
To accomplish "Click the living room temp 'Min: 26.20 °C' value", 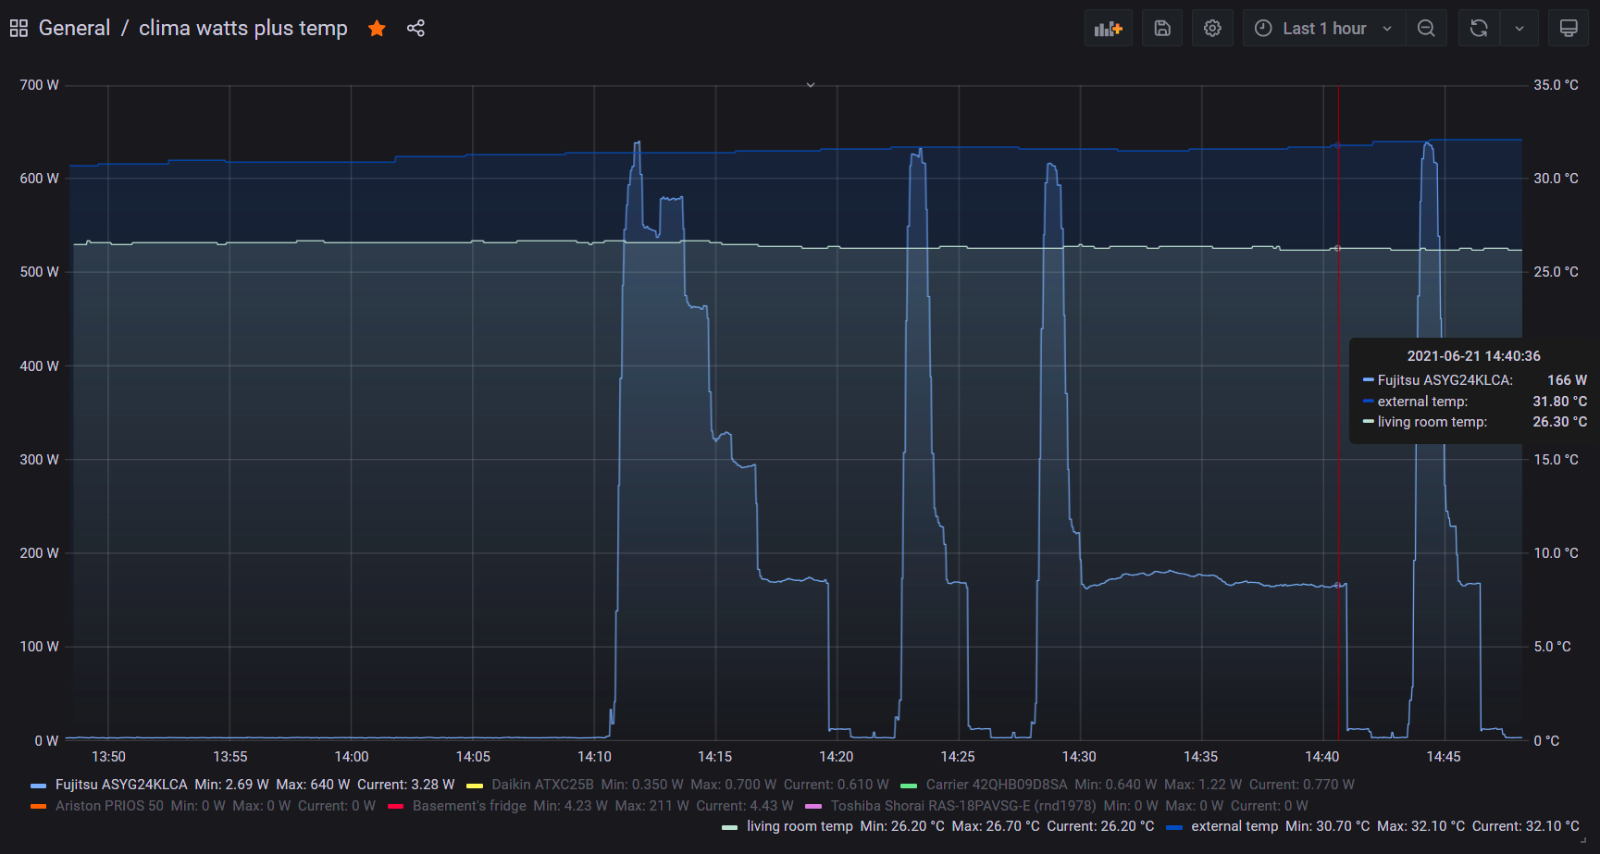I will (x=902, y=826).
